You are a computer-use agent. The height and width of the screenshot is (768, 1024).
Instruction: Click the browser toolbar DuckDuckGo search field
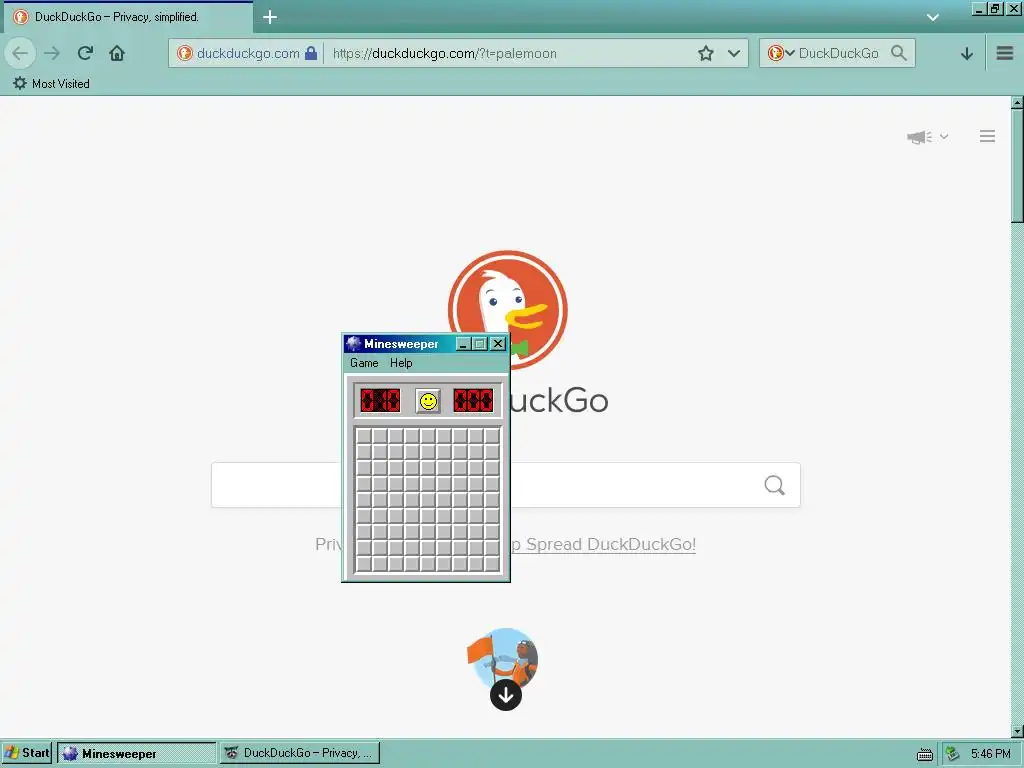tap(839, 53)
